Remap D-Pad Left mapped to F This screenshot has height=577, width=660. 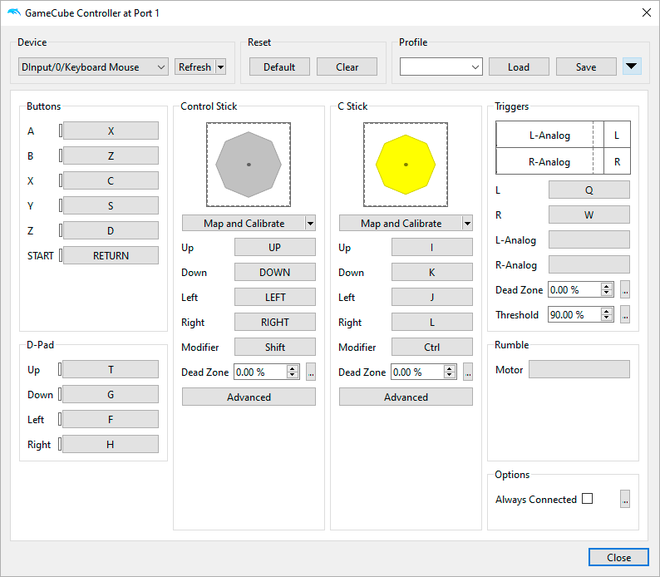[111, 419]
